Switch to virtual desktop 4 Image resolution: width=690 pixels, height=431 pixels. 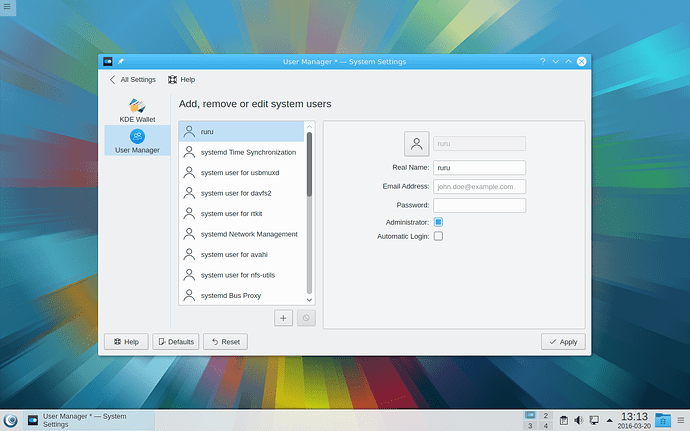(546, 426)
